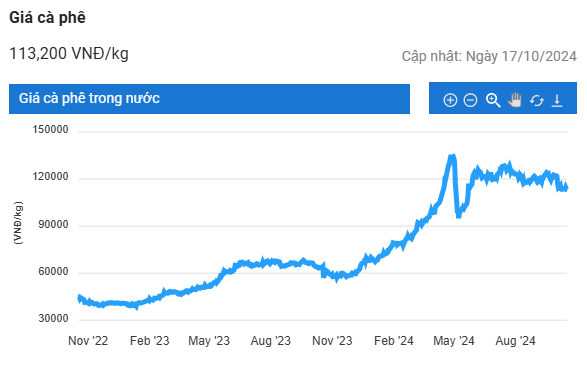Click the 150000 y-axis label
The width and height of the screenshot is (587, 365).
click(x=51, y=130)
